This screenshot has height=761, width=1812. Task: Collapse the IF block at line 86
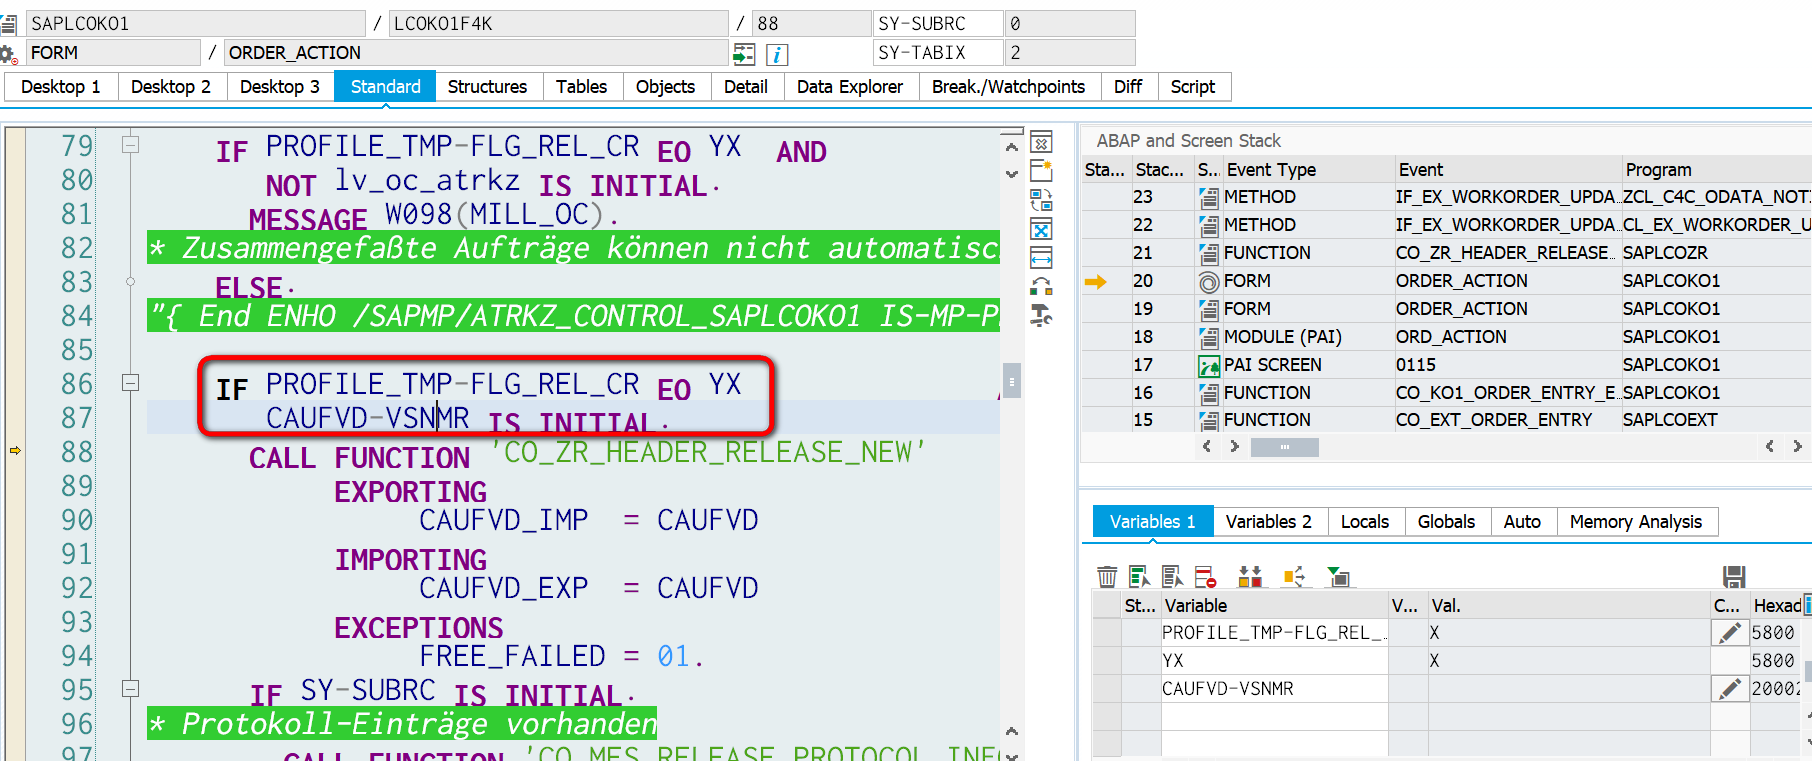pyautogui.click(x=130, y=382)
